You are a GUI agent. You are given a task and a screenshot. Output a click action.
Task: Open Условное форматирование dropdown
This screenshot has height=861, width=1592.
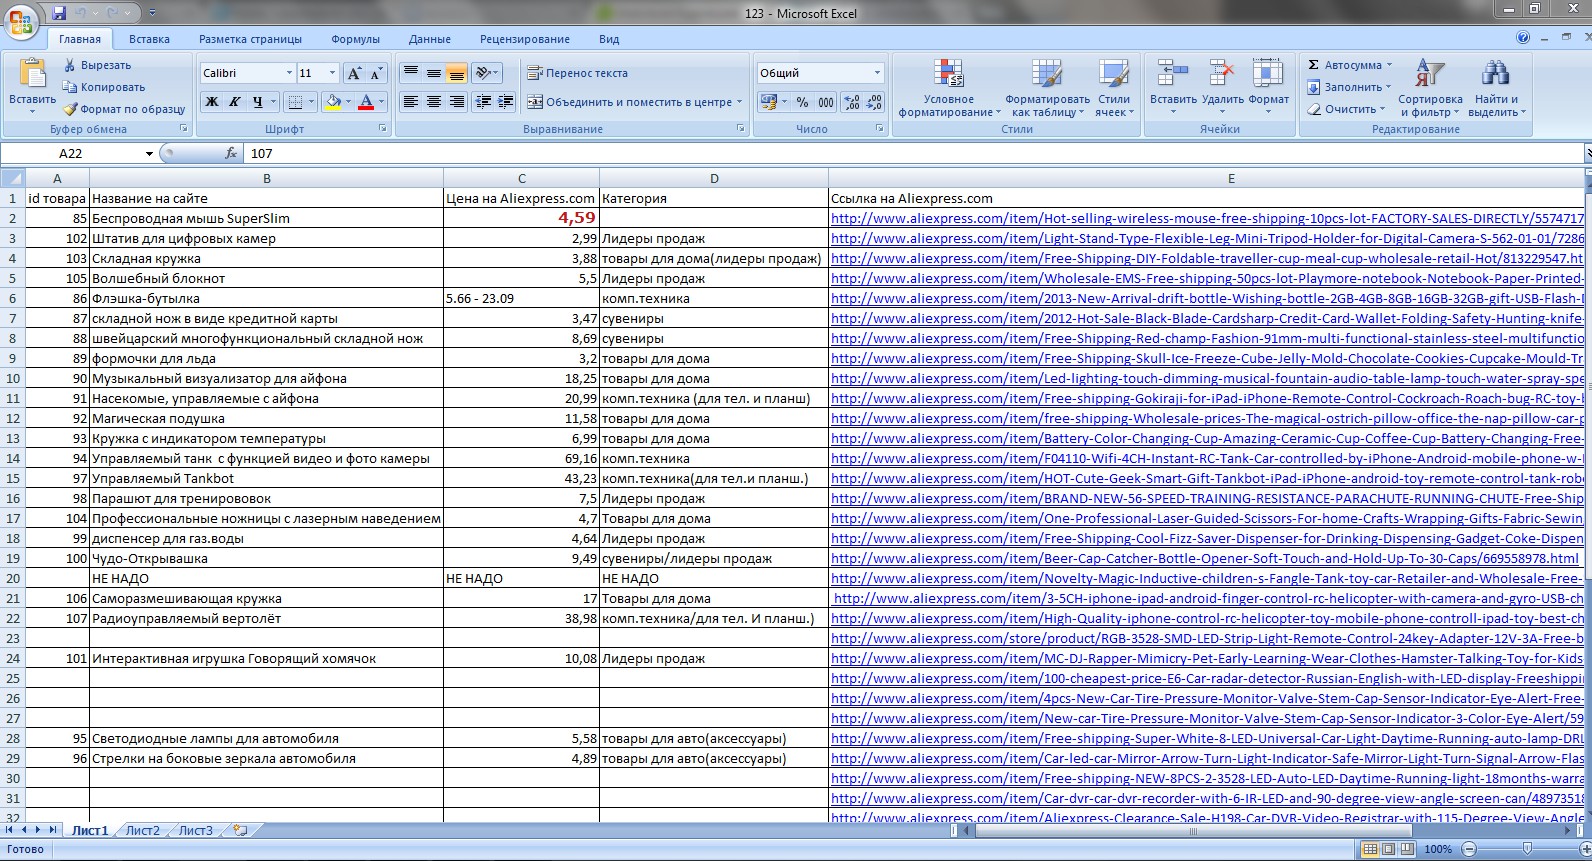(948, 87)
